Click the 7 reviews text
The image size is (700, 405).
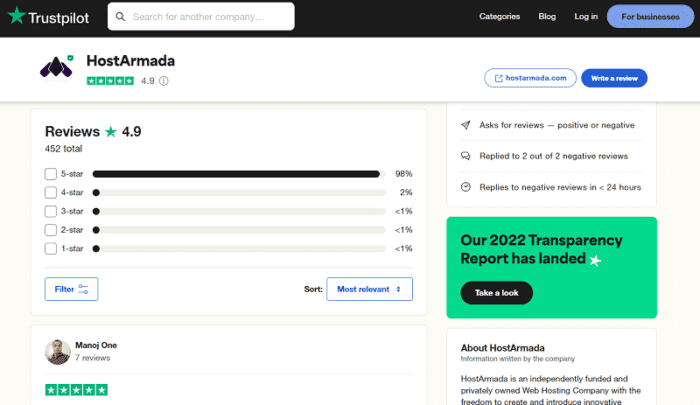point(92,358)
